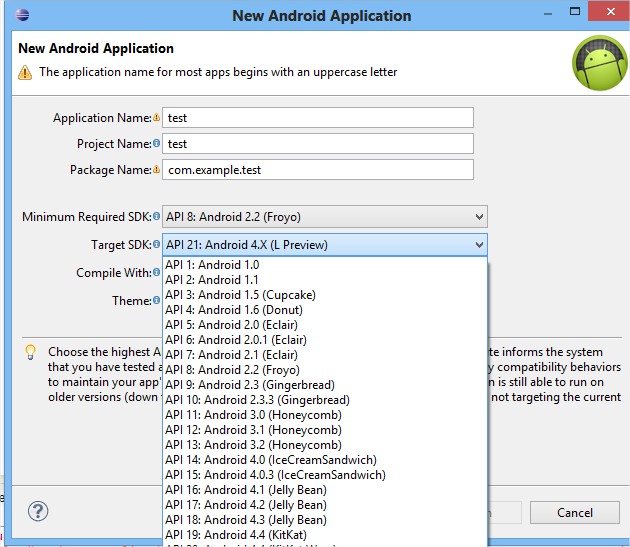The height and width of the screenshot is (547, 630).
Task: Choose API 15: Android 4.0.3 (IceCreamSandwich)
Action: [325, 475]
